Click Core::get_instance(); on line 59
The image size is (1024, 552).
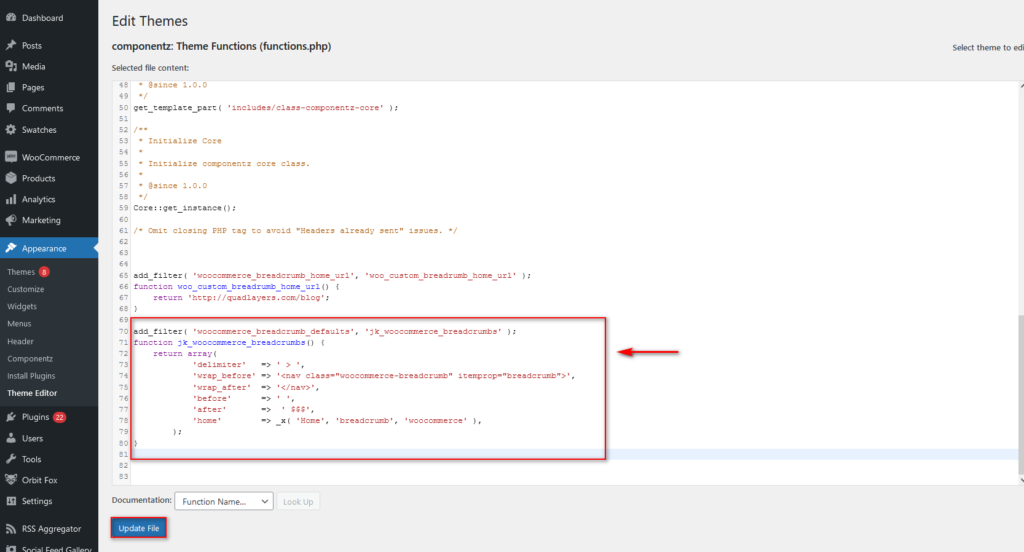coord(184,208)
